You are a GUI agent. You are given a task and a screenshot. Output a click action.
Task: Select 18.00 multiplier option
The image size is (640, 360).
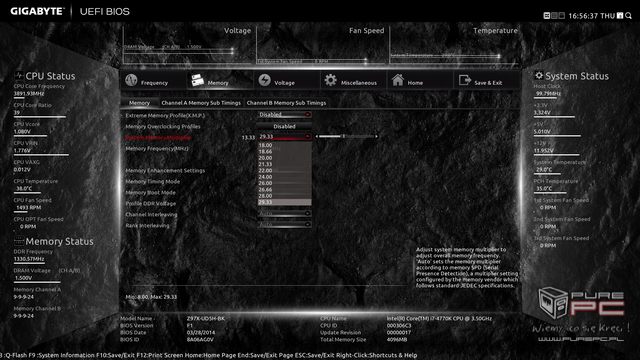(x=284, y=145)
